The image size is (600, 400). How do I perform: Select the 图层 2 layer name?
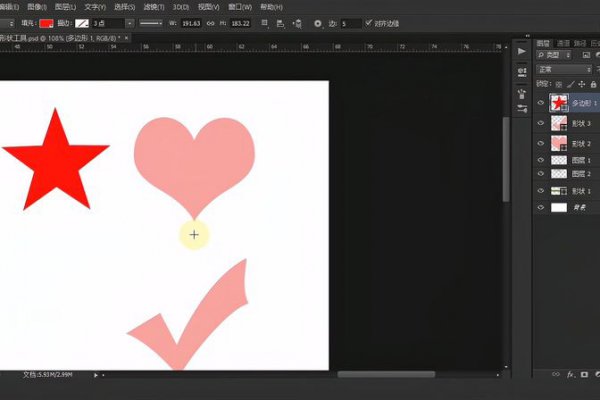(581, 174)
